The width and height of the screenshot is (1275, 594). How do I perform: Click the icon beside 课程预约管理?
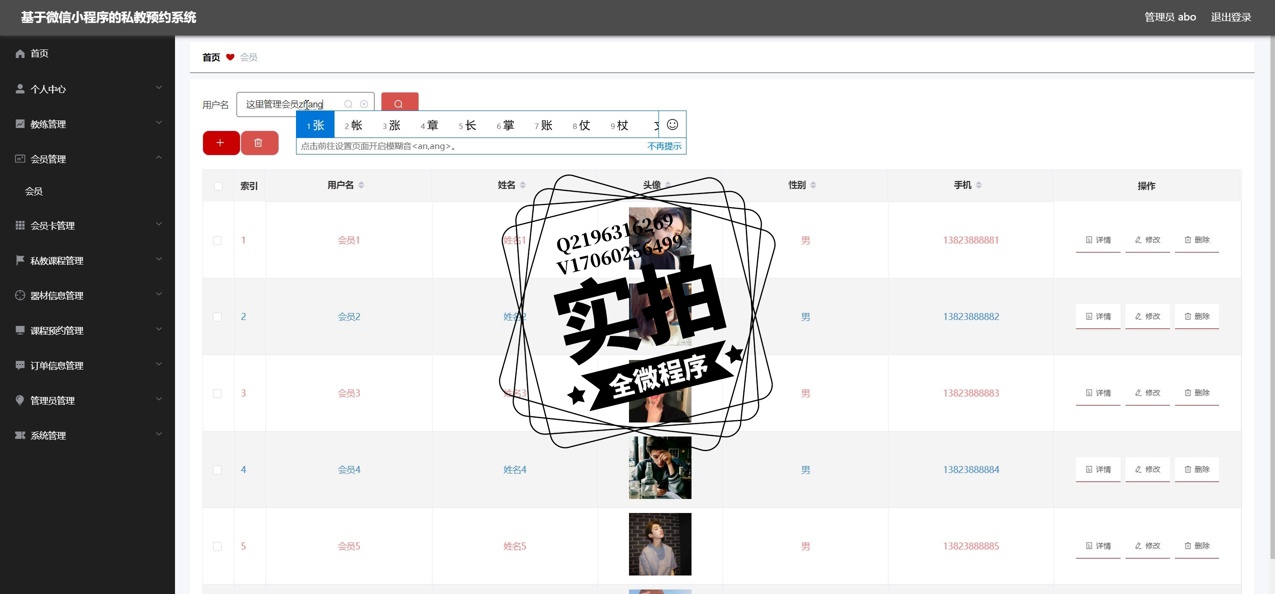(x=20, y=330)
